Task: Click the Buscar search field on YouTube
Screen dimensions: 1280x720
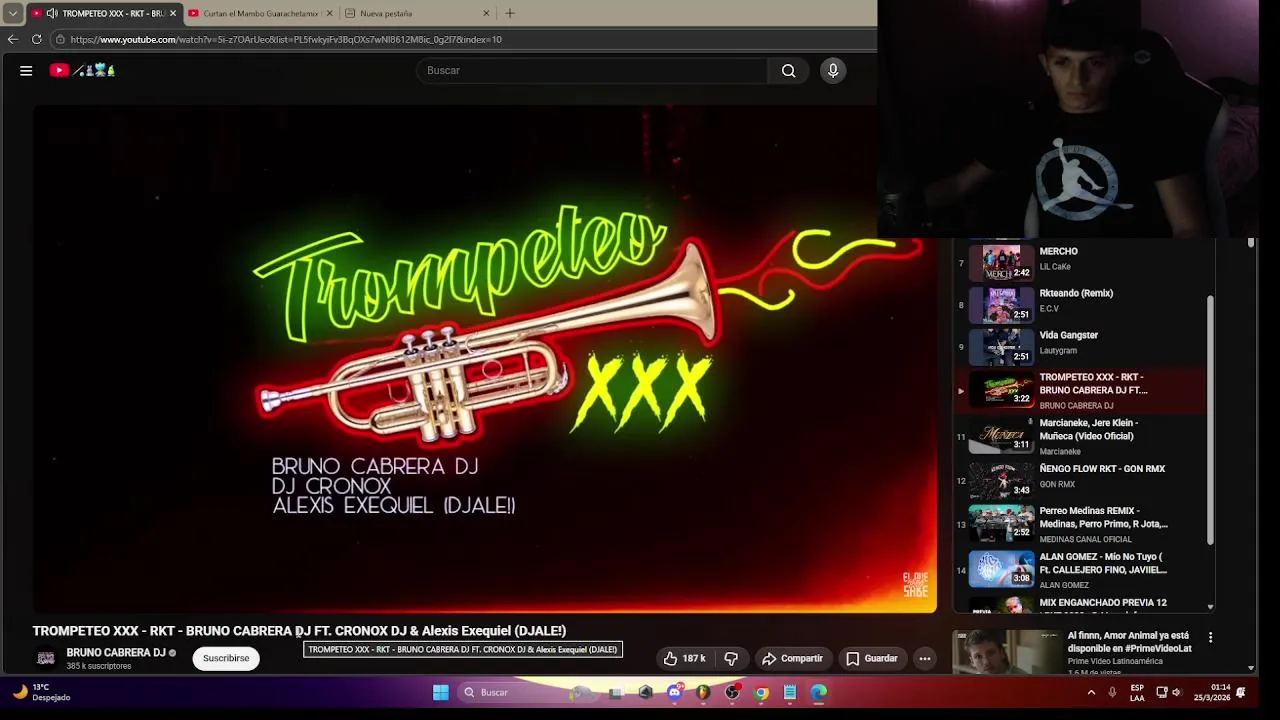Action: 592,70
